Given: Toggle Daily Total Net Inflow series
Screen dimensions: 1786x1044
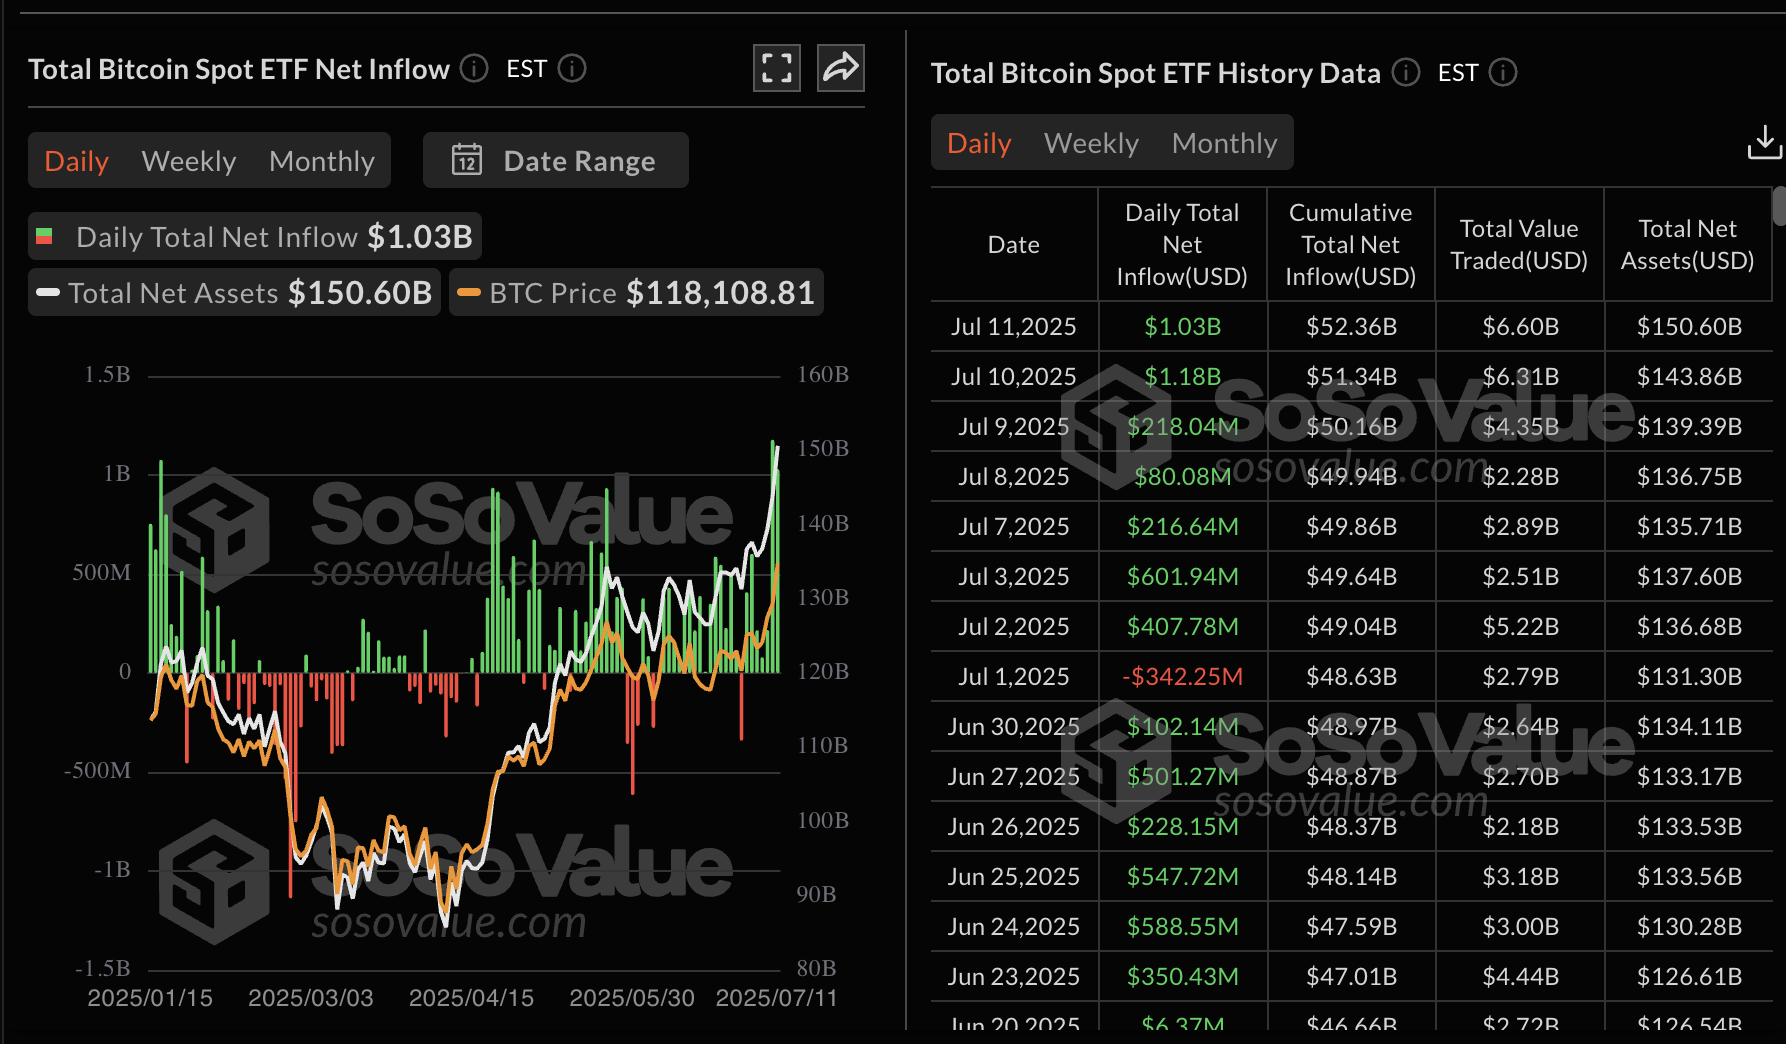Looking at the screenshot, I should click(255, 237).
